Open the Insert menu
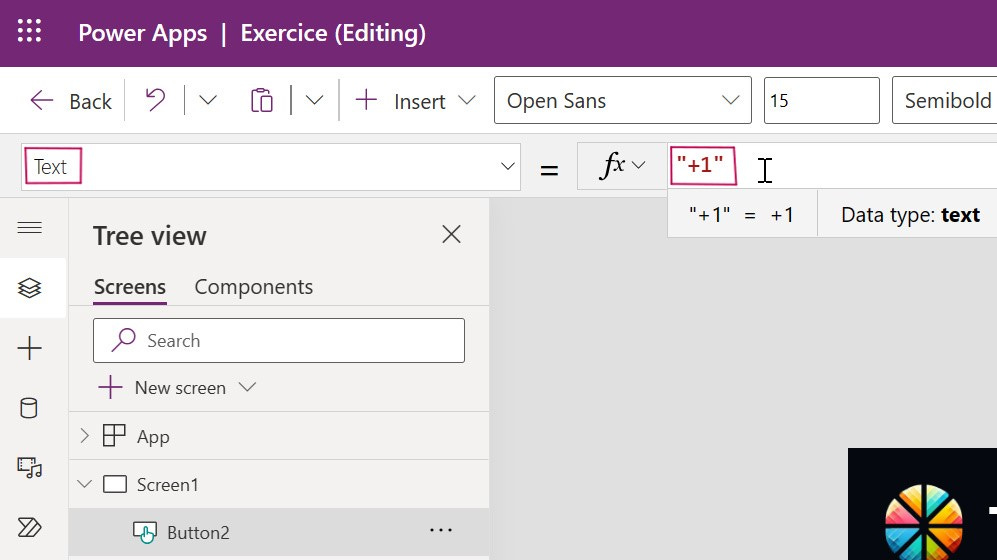The image size is (997, 560). click(401, 101)
